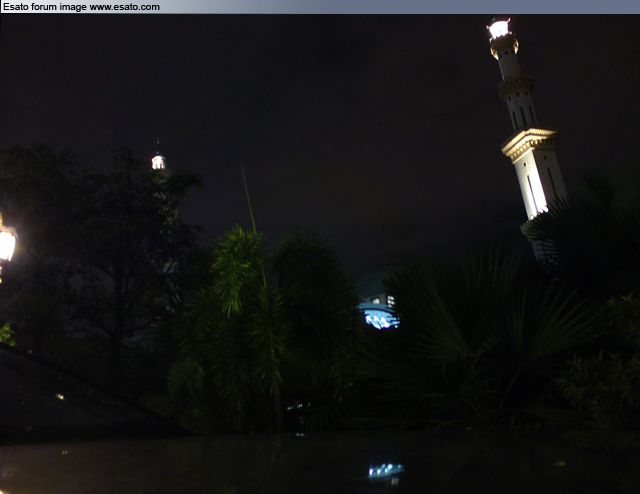Click the Esato forum image header text
Viewport: 640px width, 494px height.
(x=81, y=7)
